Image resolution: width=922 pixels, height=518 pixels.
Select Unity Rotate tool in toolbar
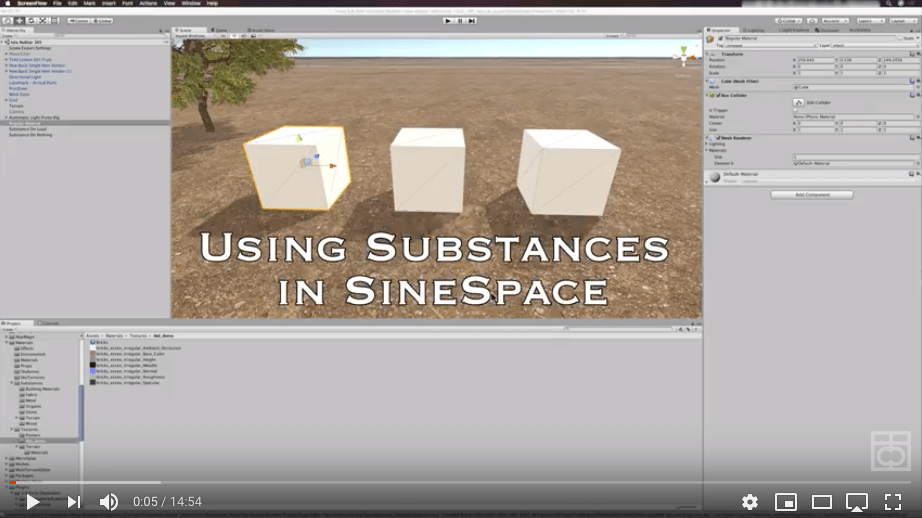tap(31, 21)
